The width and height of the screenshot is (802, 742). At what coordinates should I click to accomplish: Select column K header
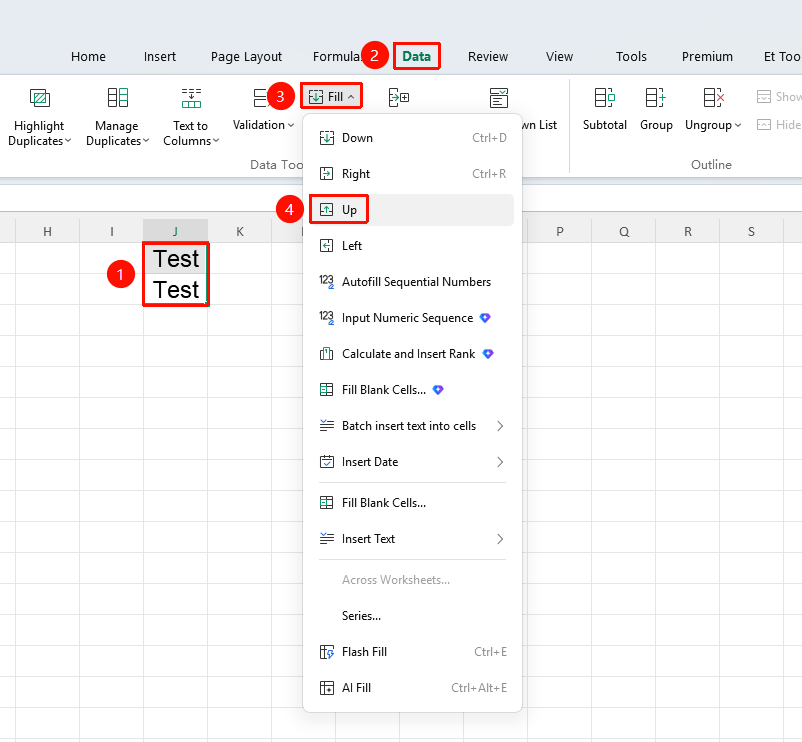tap(240, 232)
